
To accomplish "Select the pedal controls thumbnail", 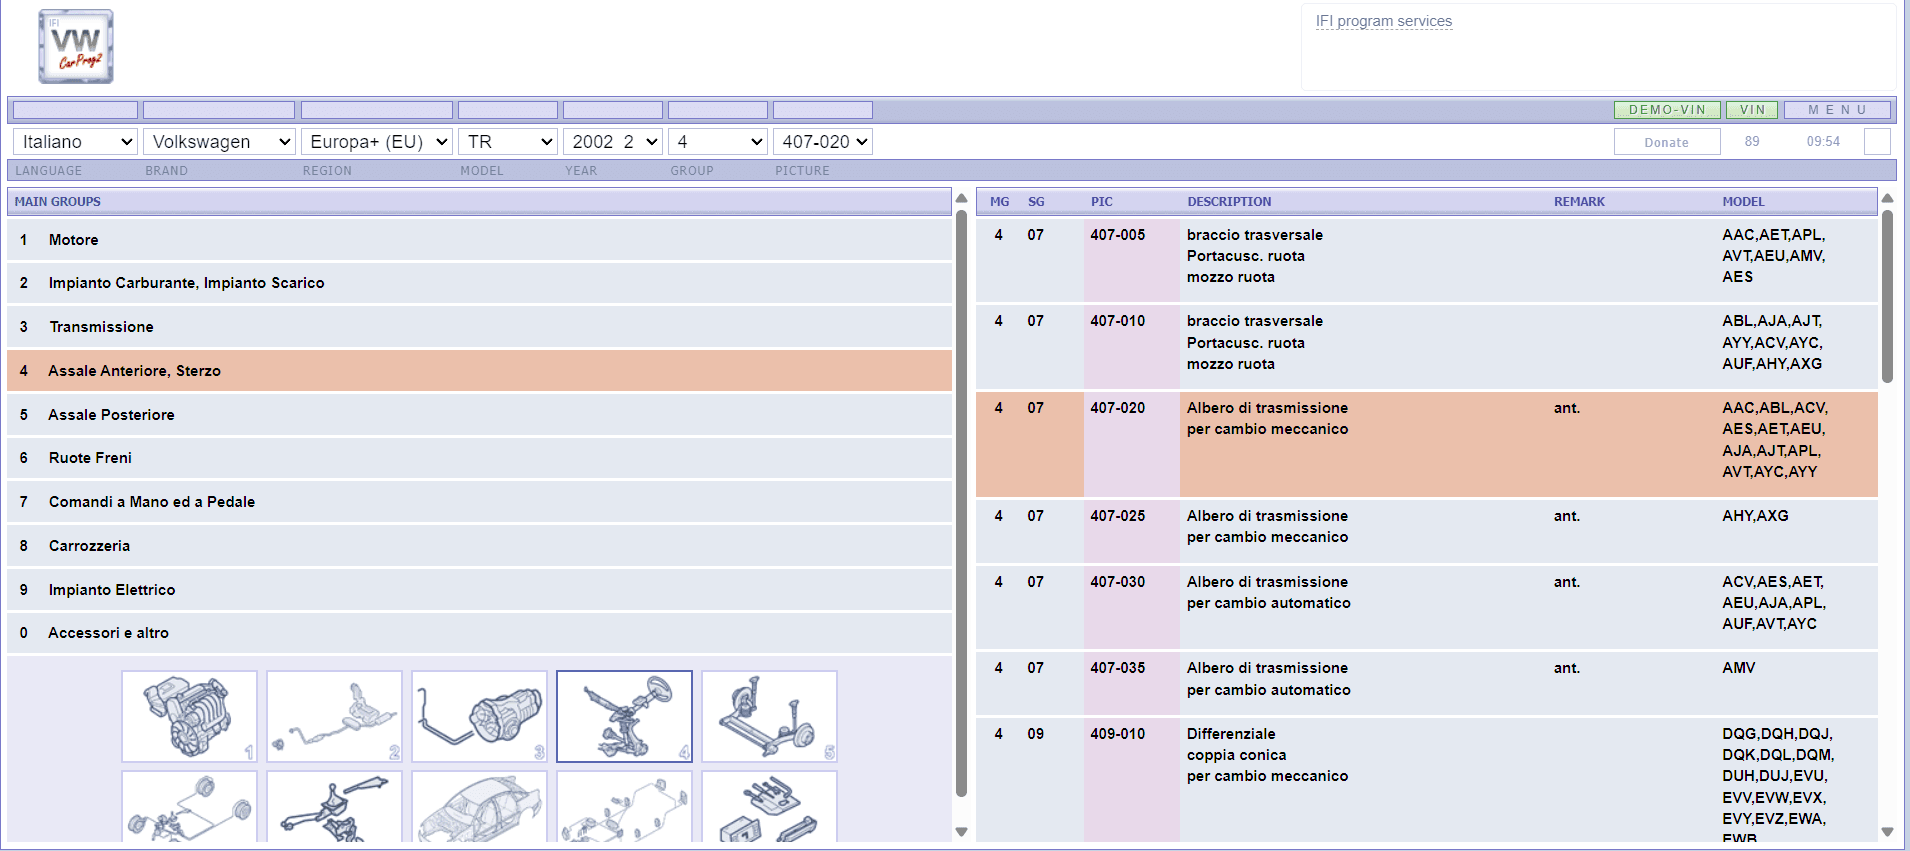I will point(335,806).
